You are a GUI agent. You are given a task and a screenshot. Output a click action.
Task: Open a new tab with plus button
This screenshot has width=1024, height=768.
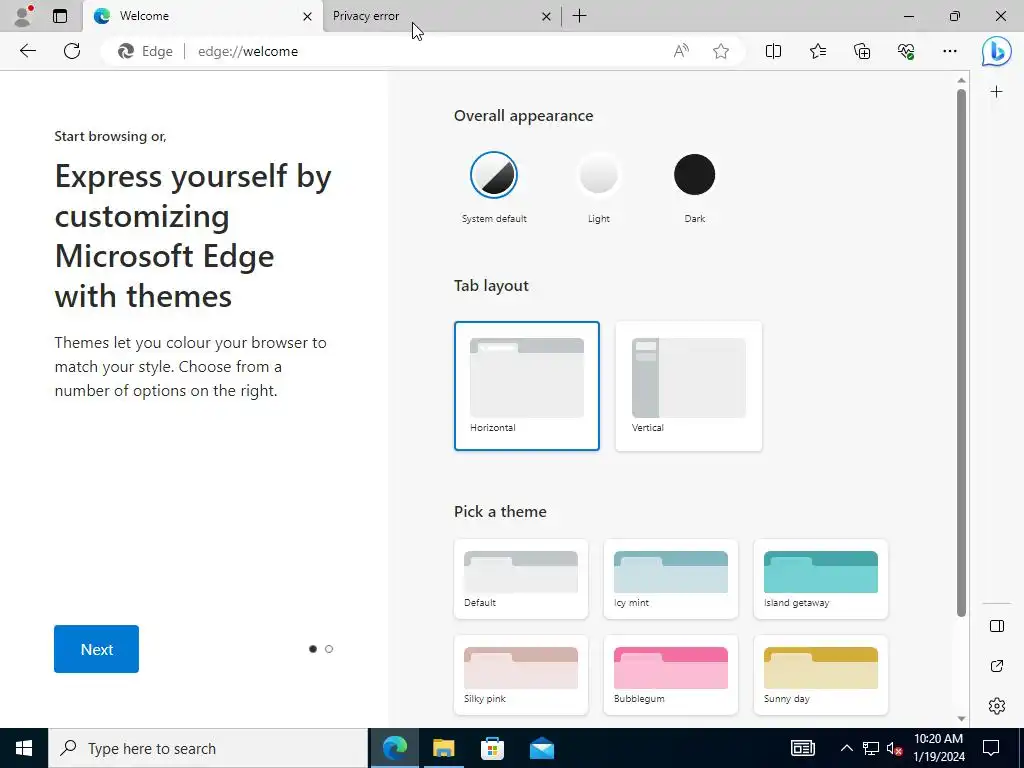pyautogui.click(x=579, y=16)
